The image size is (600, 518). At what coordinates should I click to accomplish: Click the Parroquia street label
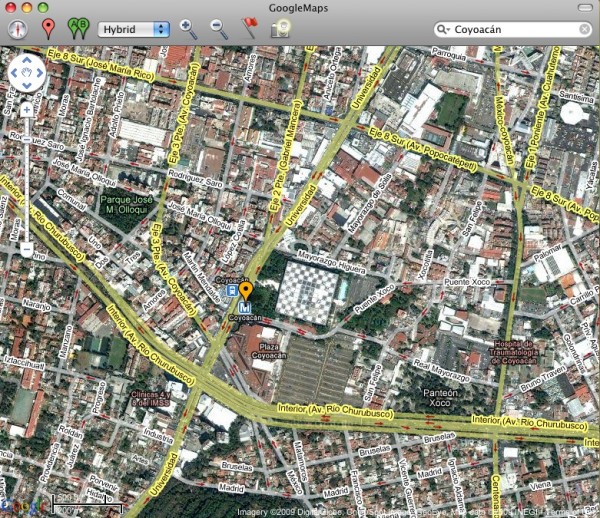point(449,54)
